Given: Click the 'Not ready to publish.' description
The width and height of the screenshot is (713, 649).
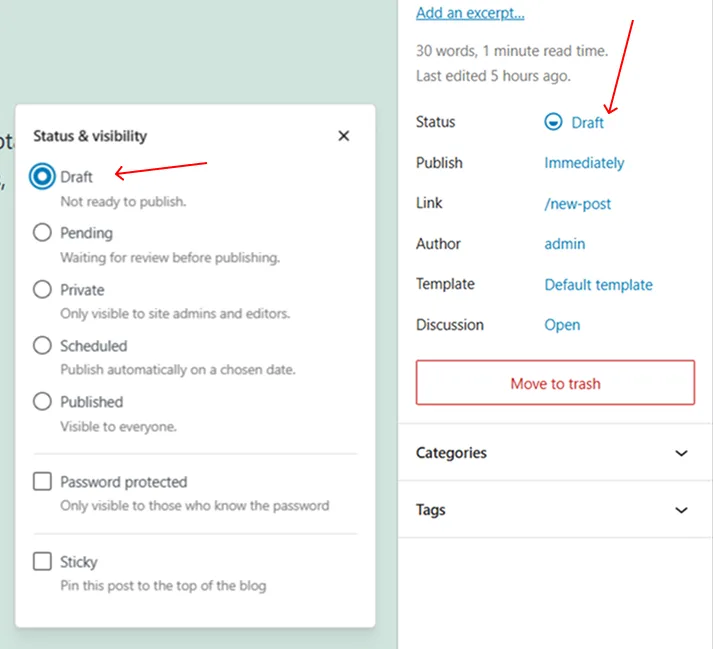Looking at the screenshot, I should 123,201.
